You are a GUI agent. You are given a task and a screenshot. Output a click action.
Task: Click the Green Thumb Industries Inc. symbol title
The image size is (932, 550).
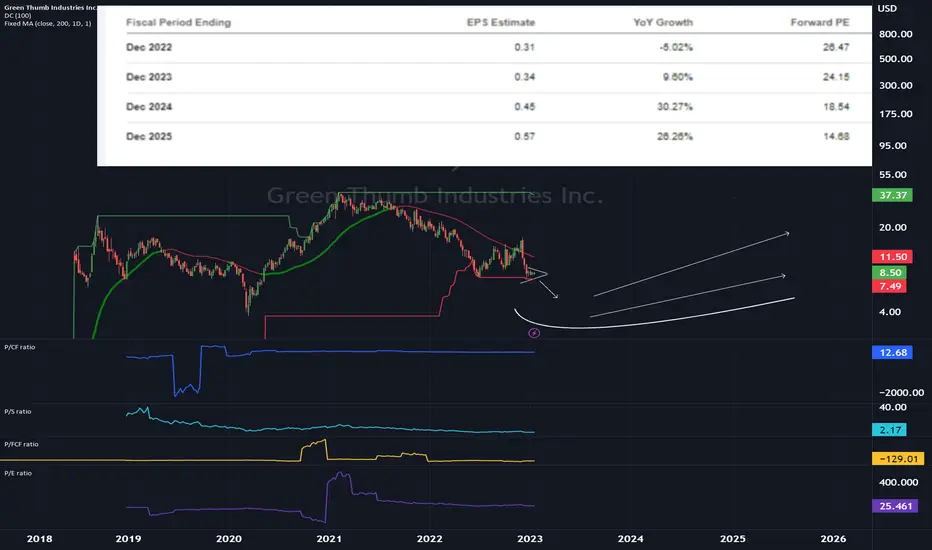click(x=49, y=8)
